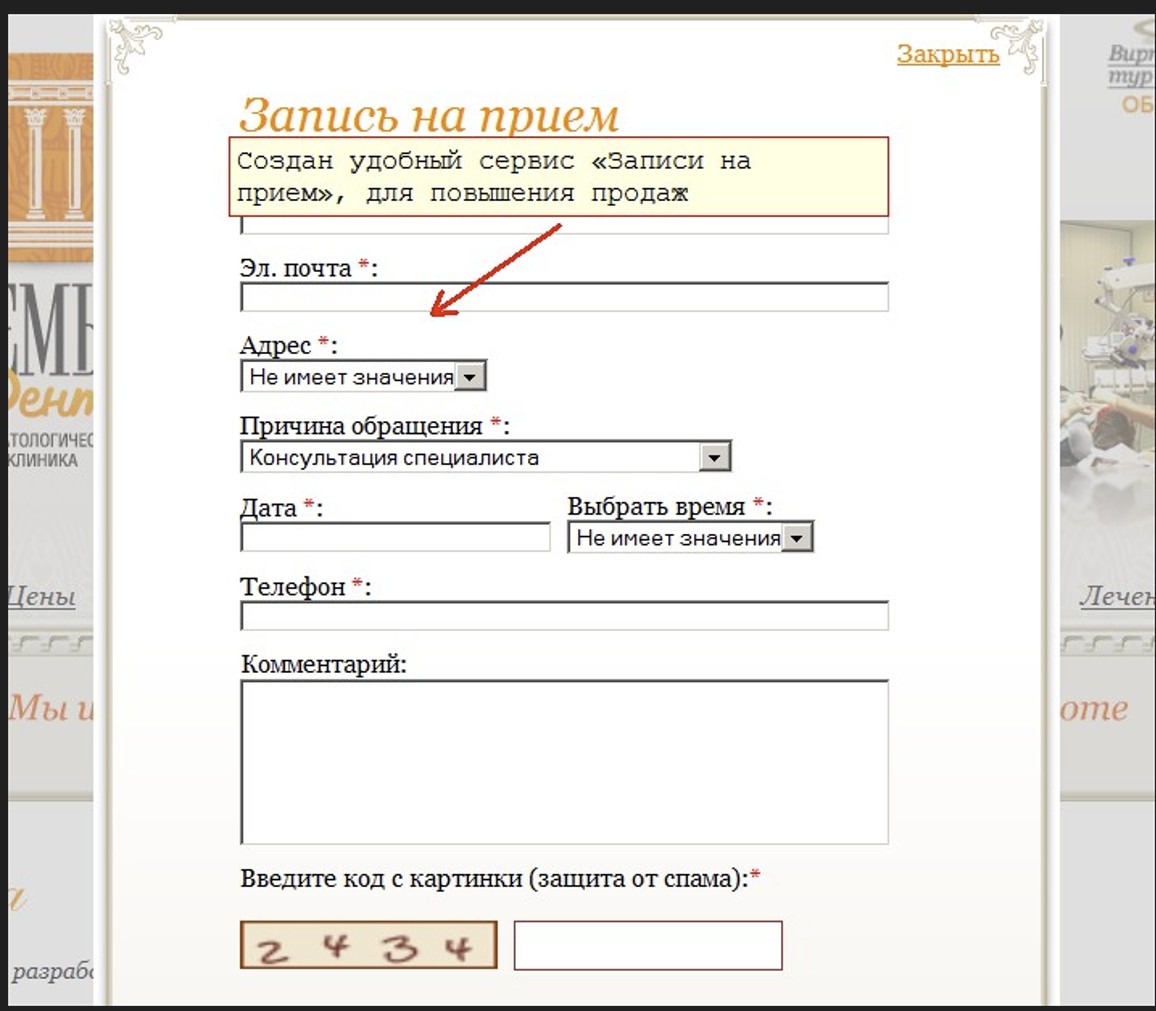
Task: Close the form via the Закрыть link
Action: click(x=947, y=55)
